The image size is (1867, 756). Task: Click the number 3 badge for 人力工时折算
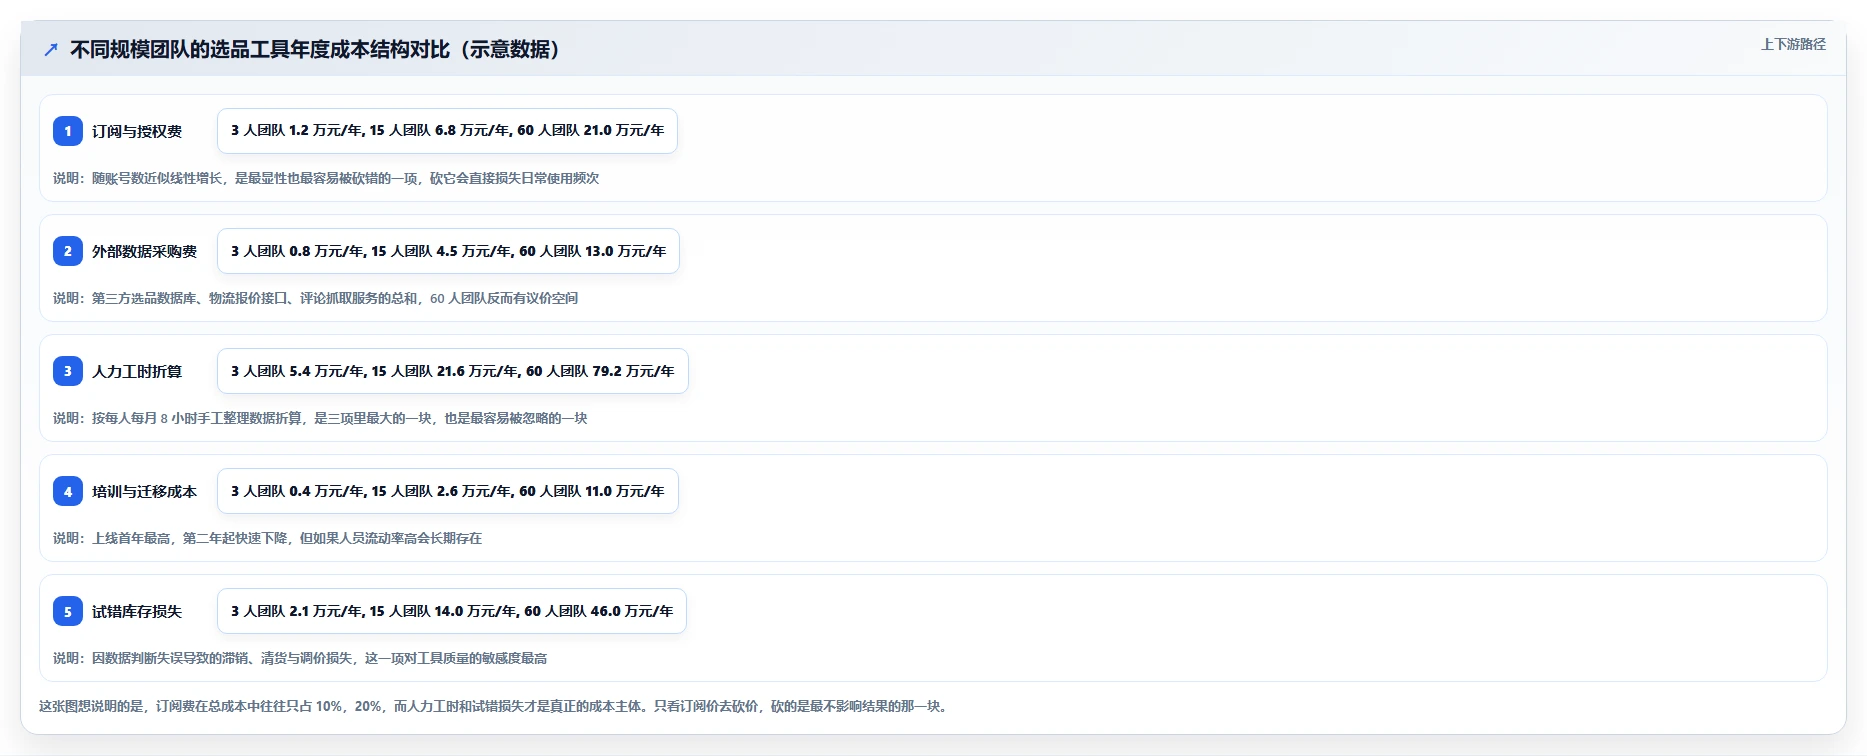pos(68,371)
